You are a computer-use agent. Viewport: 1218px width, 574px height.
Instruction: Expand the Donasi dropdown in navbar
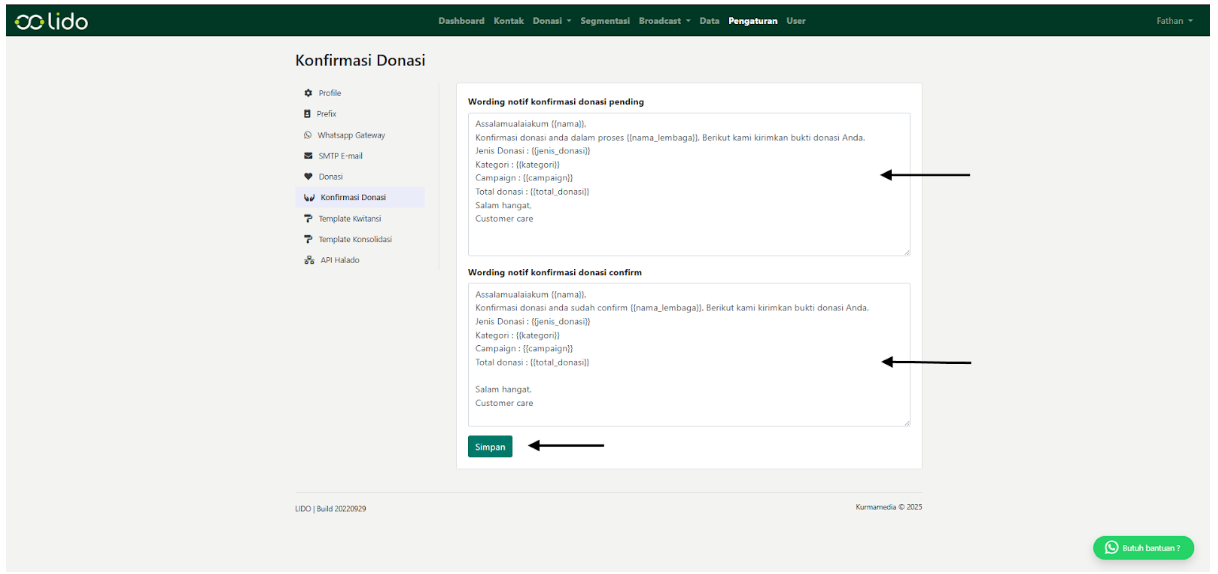click(x=551, y=21)
